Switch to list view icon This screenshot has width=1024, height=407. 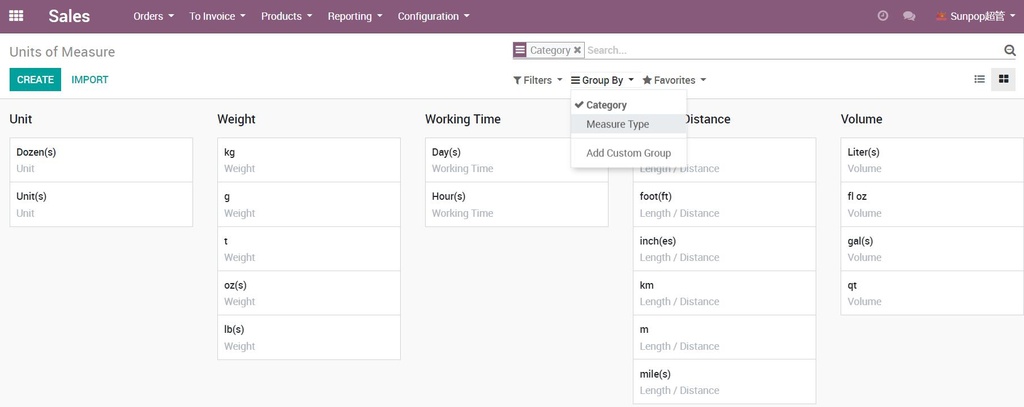click(980, 79)
